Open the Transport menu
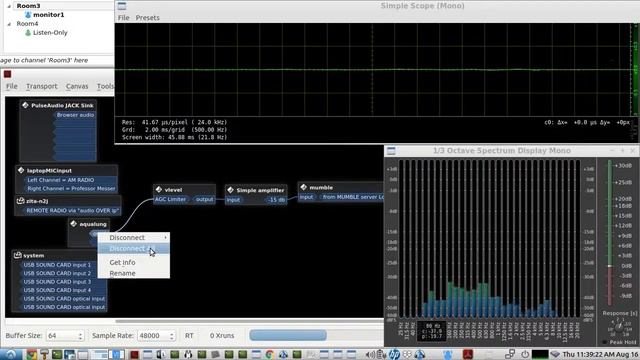Viewport: 640px width, 360px height. pos(42,86)
